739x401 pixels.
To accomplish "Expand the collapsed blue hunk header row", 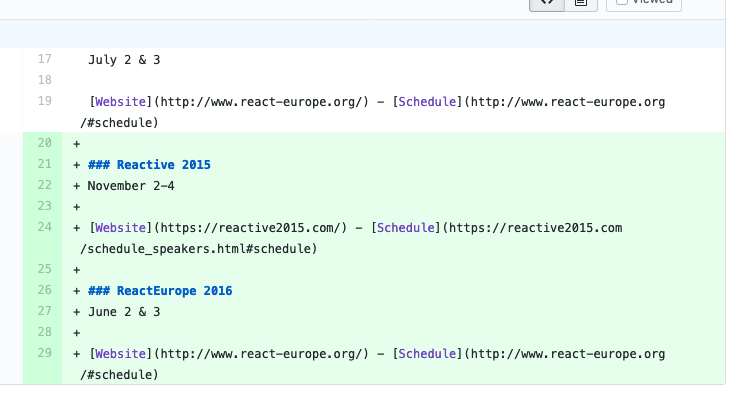I will tap(362, 33).
